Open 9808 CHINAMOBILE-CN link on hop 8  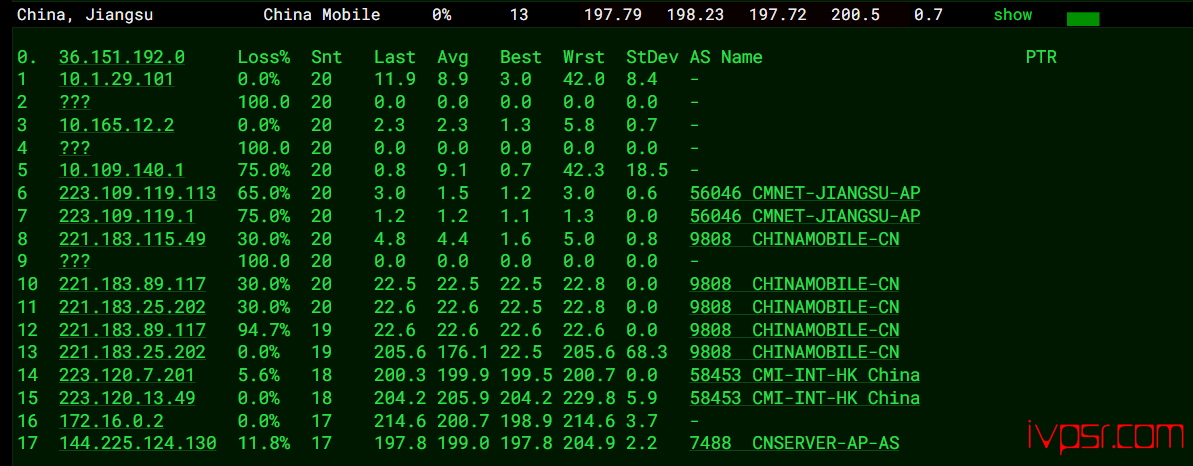click(x=794, y=239)
